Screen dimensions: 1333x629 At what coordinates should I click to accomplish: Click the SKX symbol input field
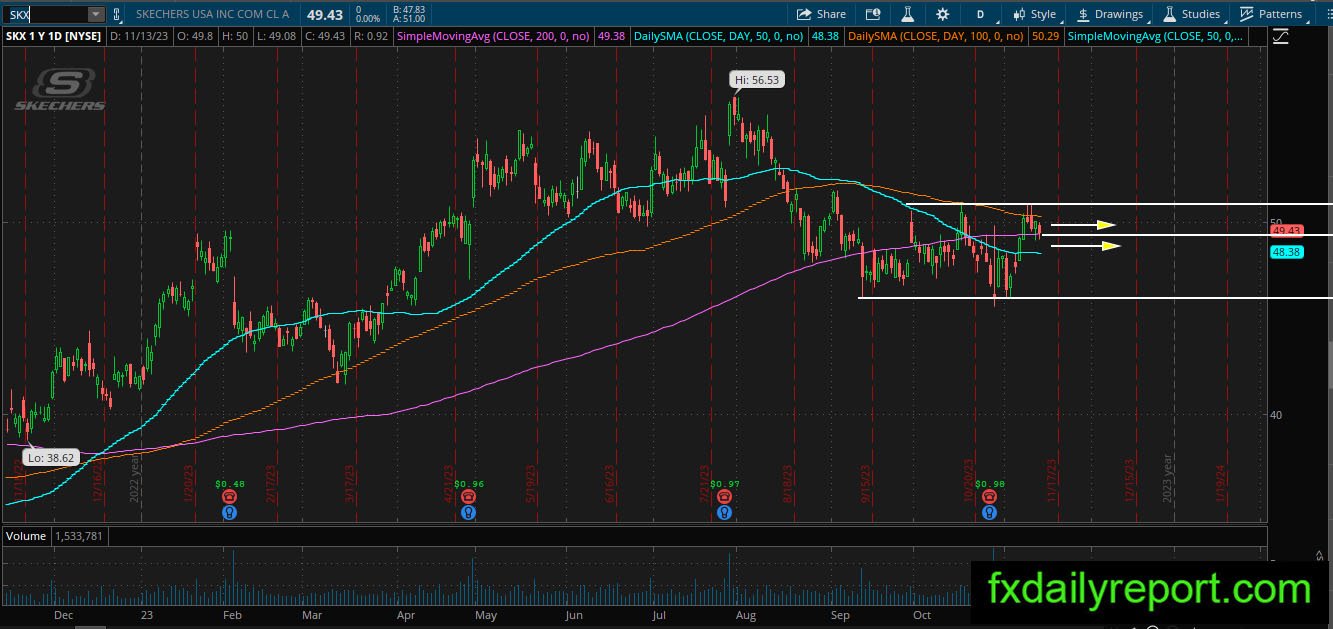46,14
